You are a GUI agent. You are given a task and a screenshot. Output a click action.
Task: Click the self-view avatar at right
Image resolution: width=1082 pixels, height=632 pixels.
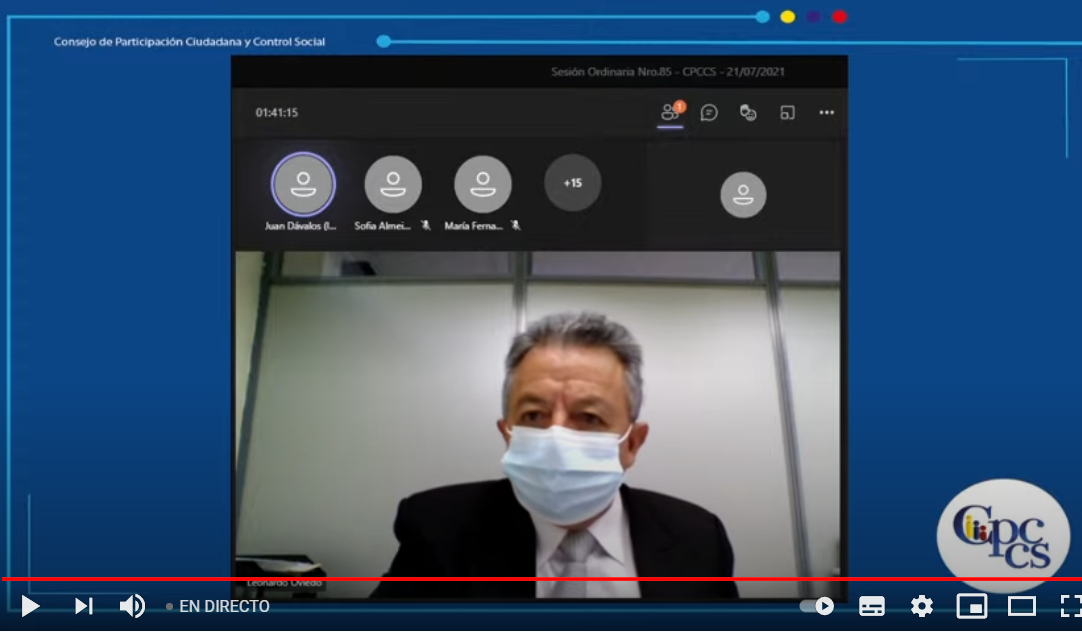point(743,195)
